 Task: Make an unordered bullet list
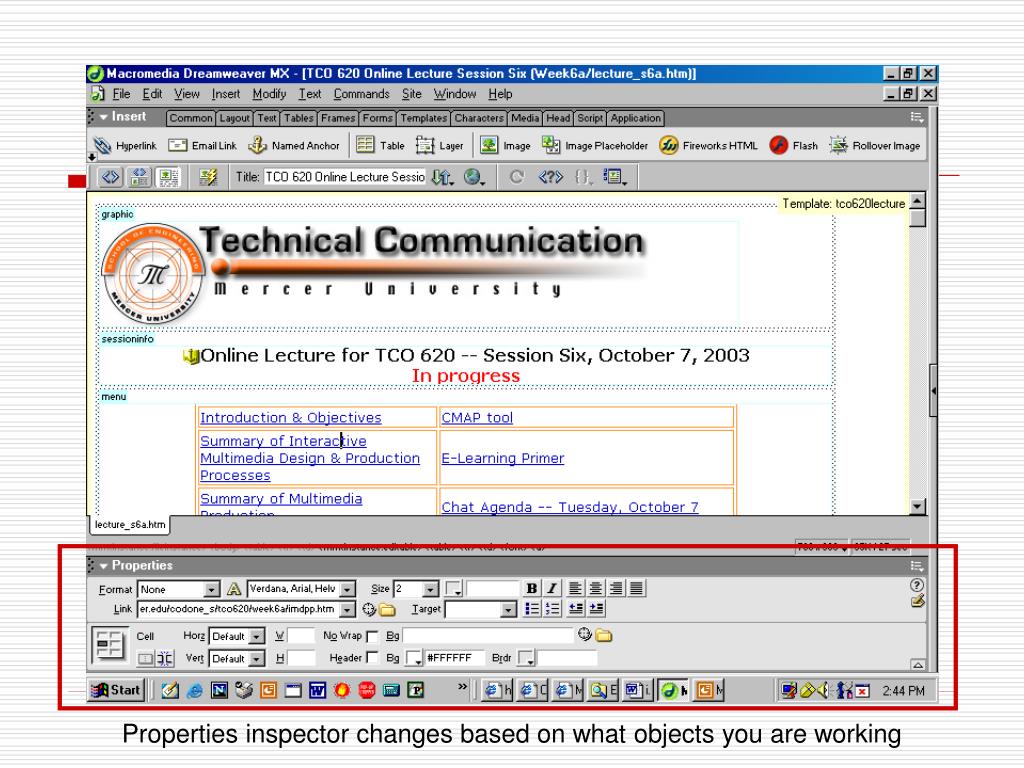point(532,609)
